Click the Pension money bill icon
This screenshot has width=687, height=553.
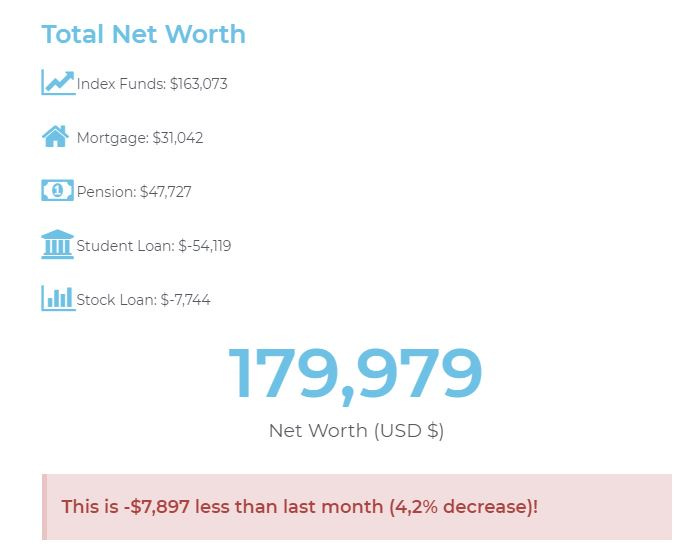click(x=57, y=190)
